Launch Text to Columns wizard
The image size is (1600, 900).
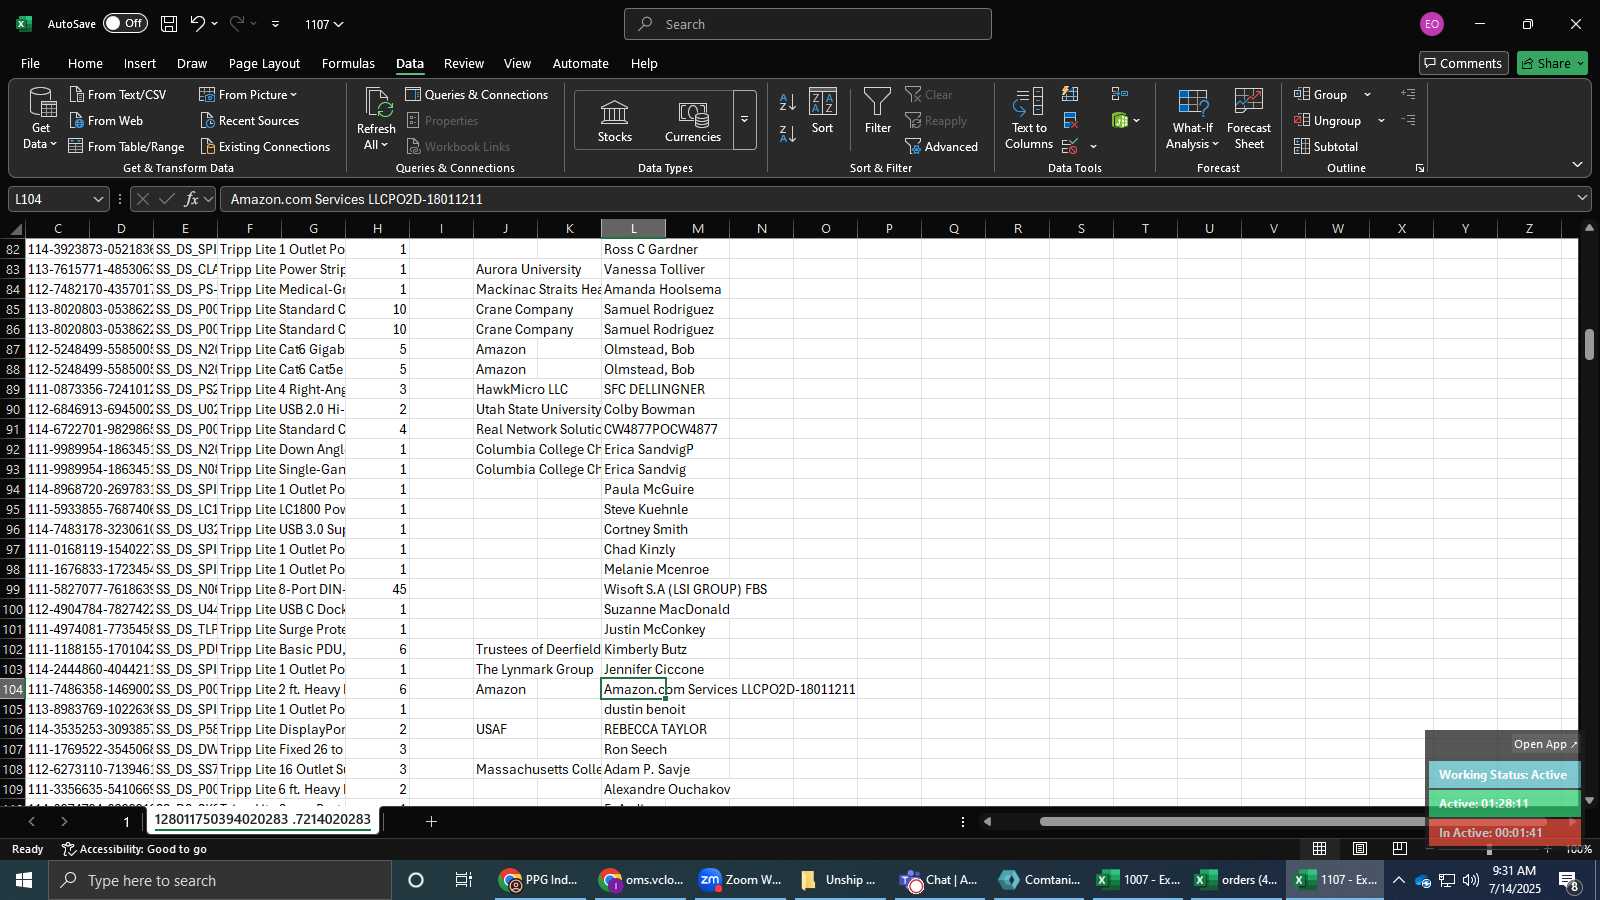pos(1029,119)
